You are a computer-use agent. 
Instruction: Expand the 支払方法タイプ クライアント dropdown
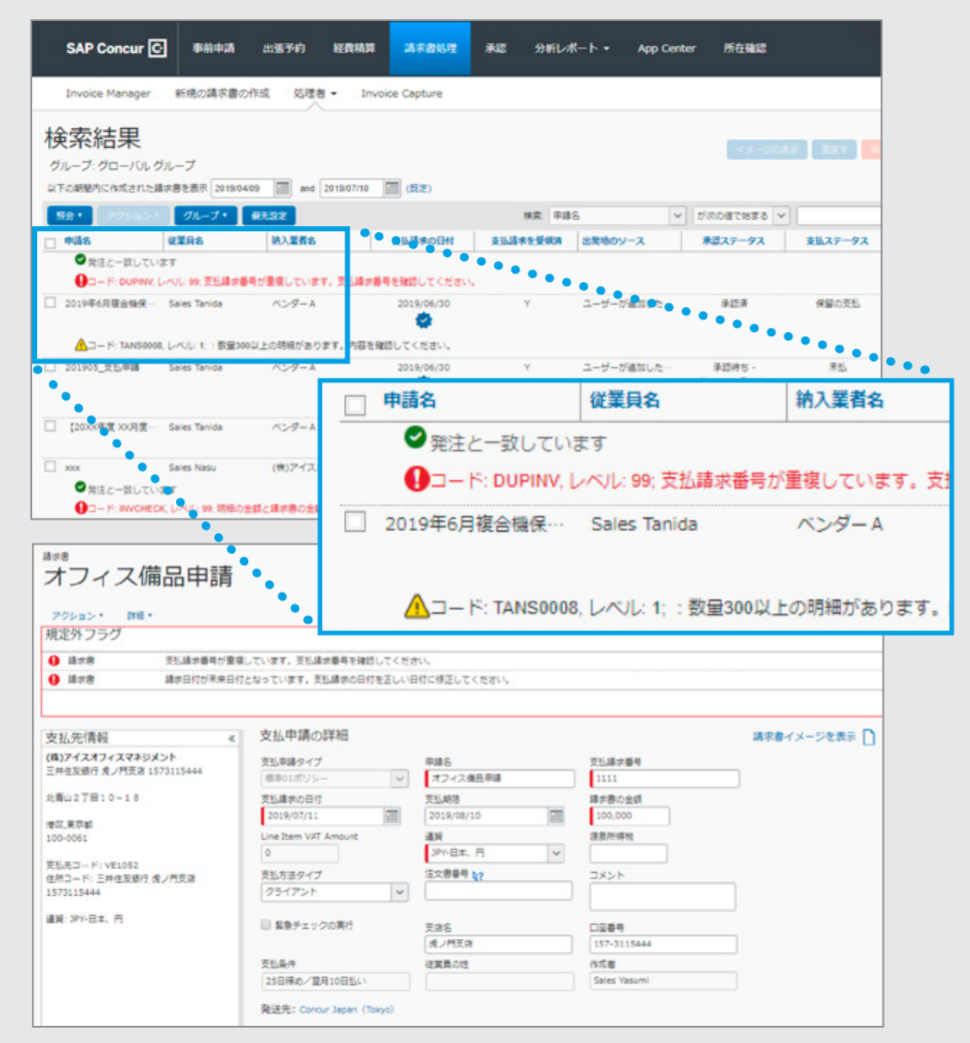pyautogui.click(x=399, y=891)
